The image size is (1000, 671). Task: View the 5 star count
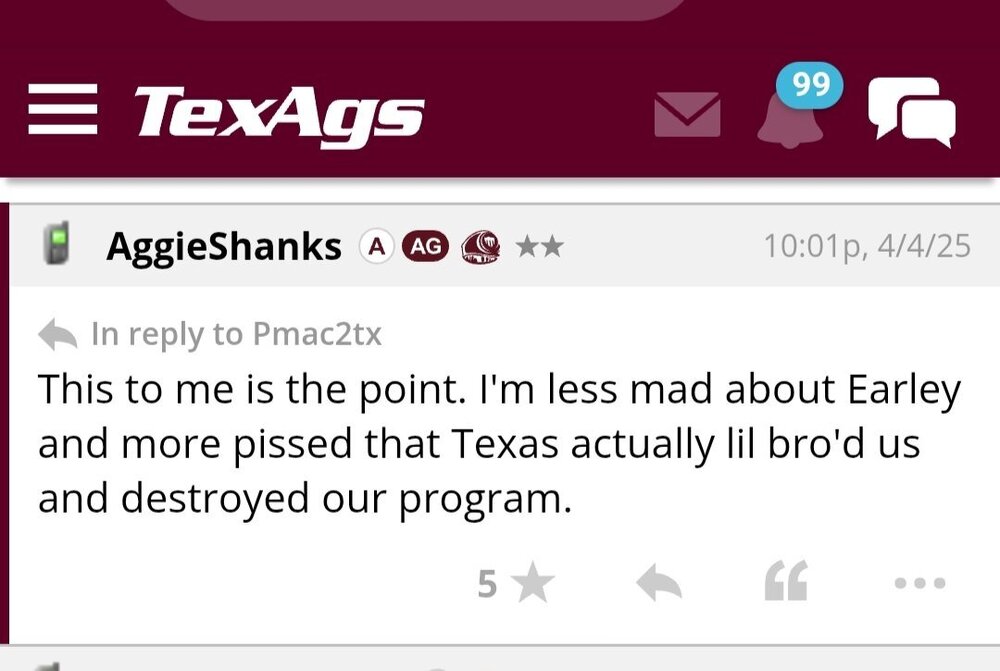coord(487,583)
